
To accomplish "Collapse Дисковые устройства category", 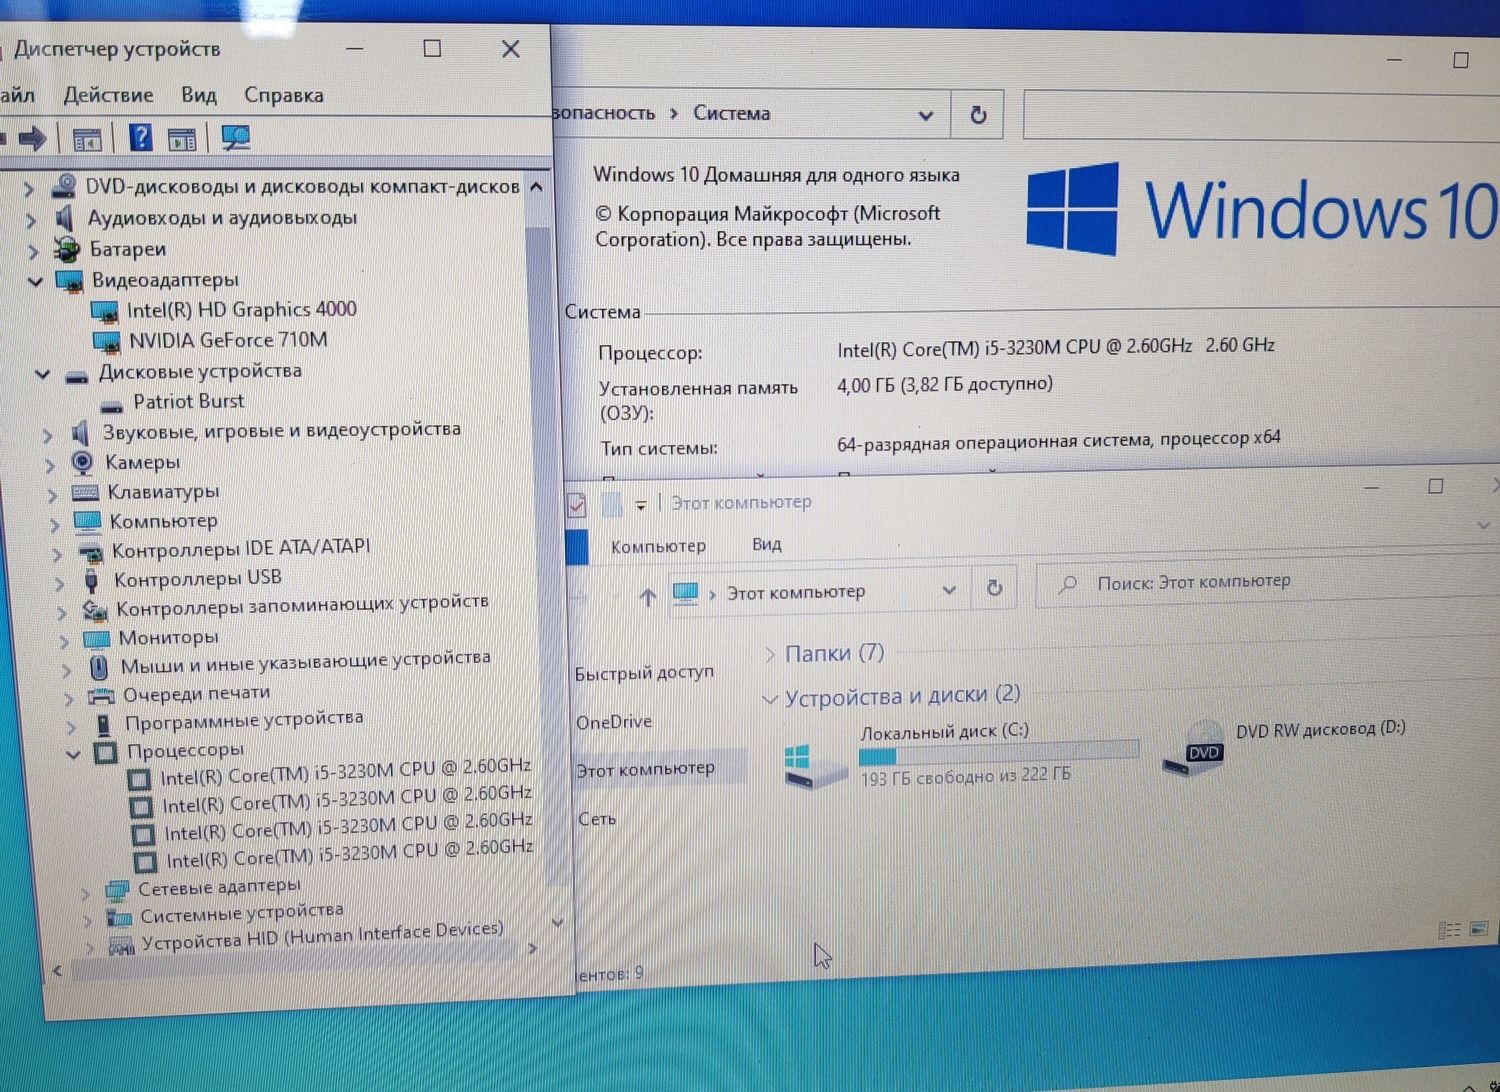I will tap(42, 374).
